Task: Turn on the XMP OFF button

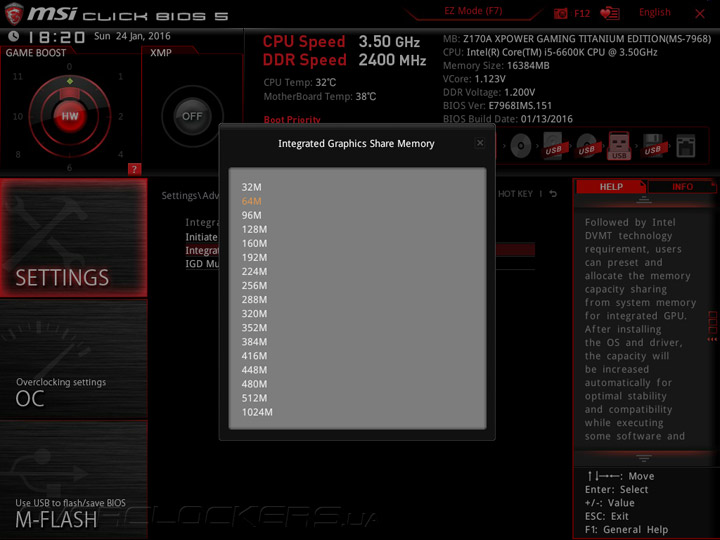Action: click(192, 116)
